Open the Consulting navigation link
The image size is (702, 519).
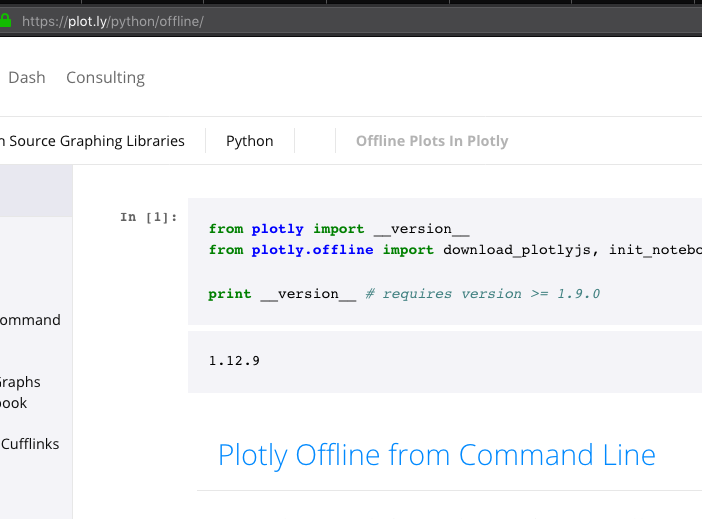click(106, 78)
